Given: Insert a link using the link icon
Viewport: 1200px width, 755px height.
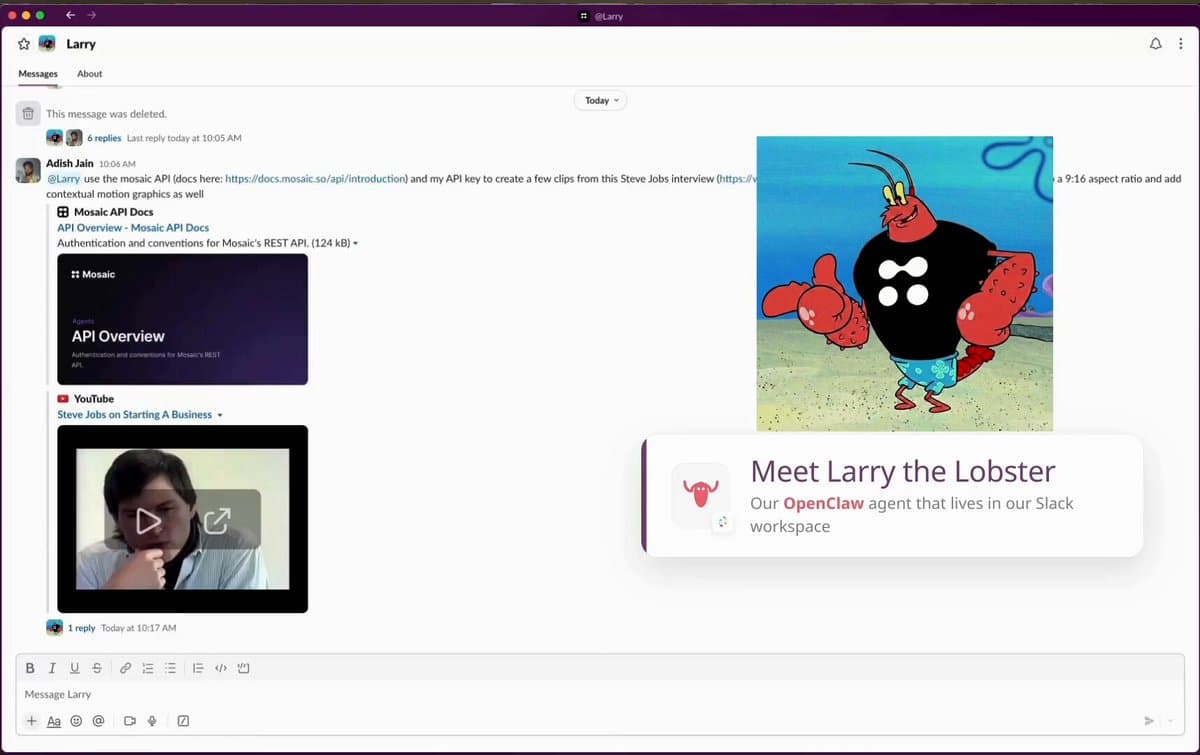Looking at the screenshot, I should (x=125, y=668).
